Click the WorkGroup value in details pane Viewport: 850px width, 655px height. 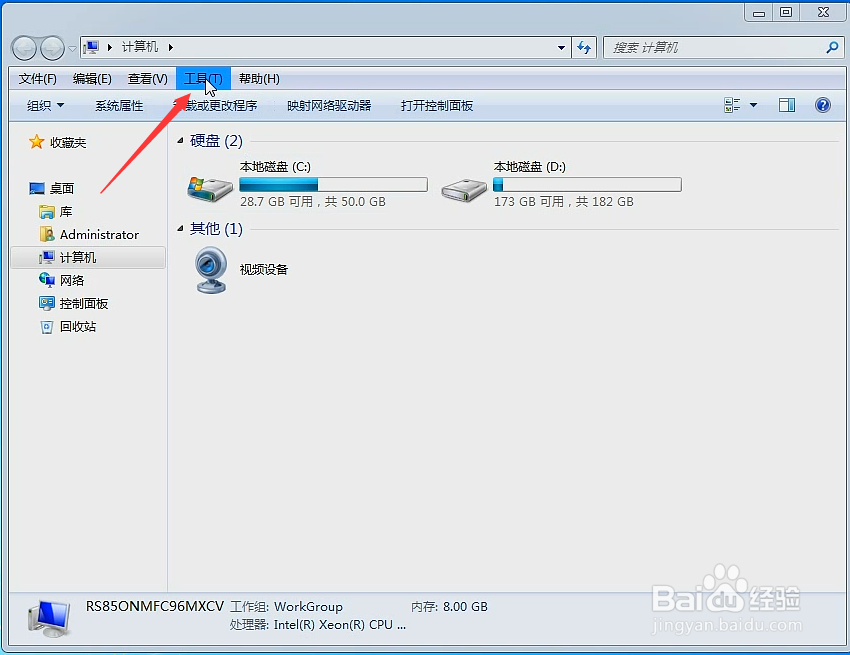[308, 607]
